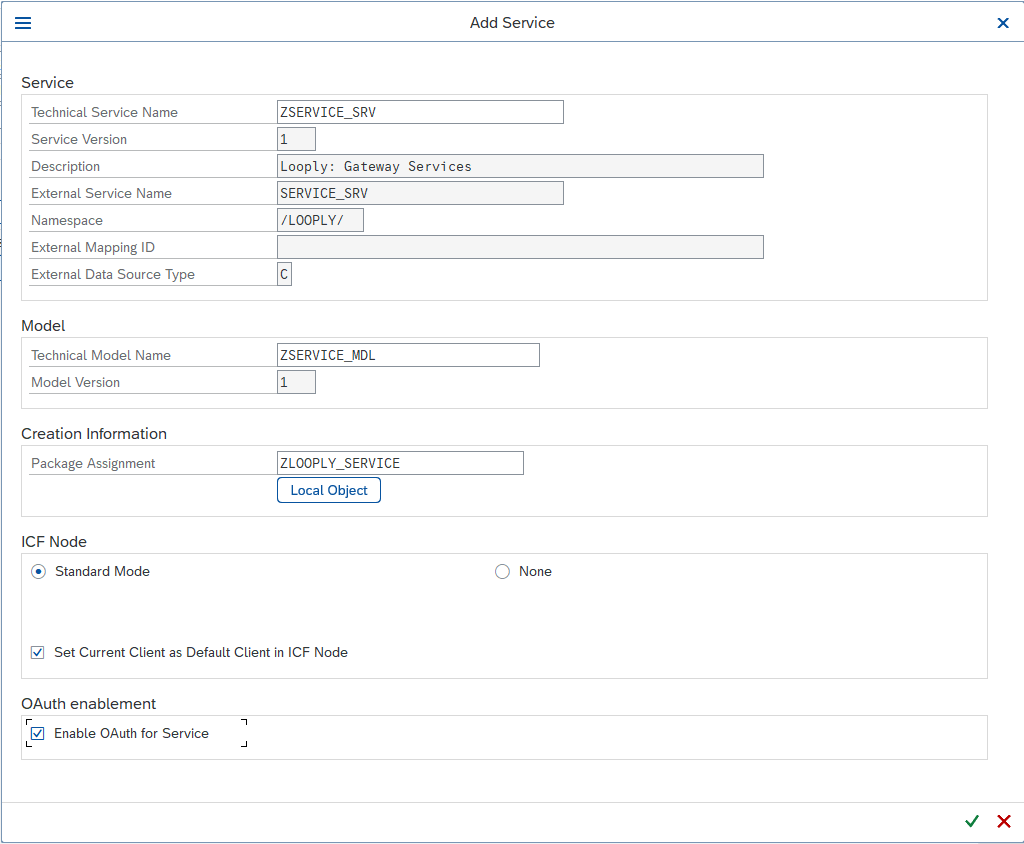Open the hamburger menu icon
The image size is (1024, 844).
pyautogui.click(x=22, y=23)
